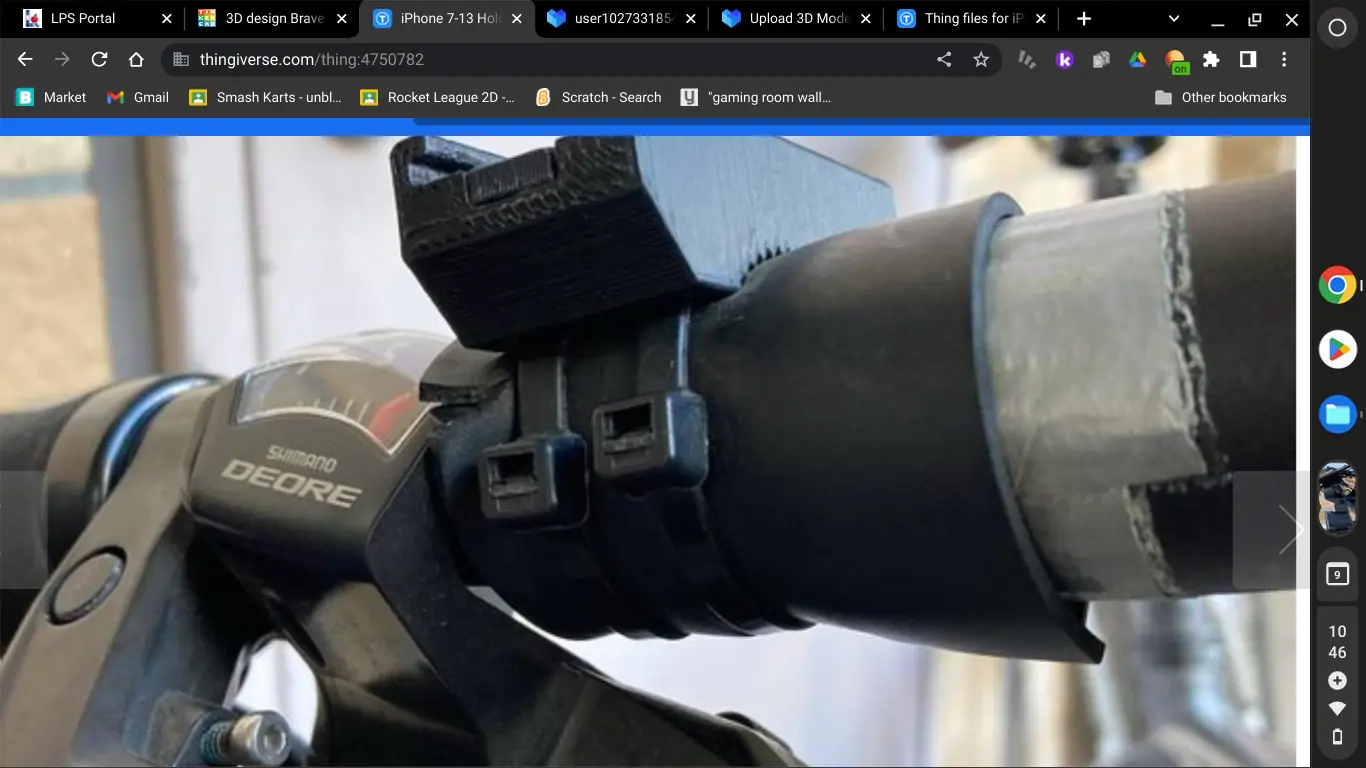Open the Chrome three-dot menu
1366x768 pixels.
[1284, 60]
